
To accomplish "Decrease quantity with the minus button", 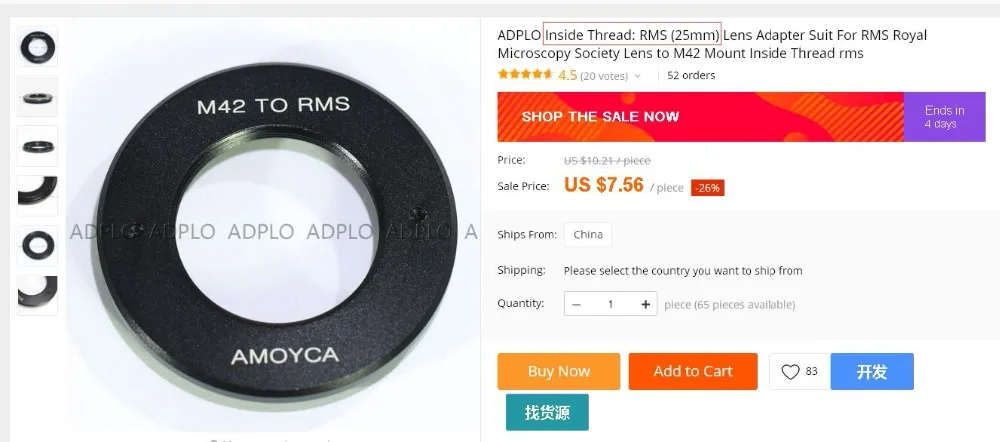I will pyautogui.click(x=576, y=304).
